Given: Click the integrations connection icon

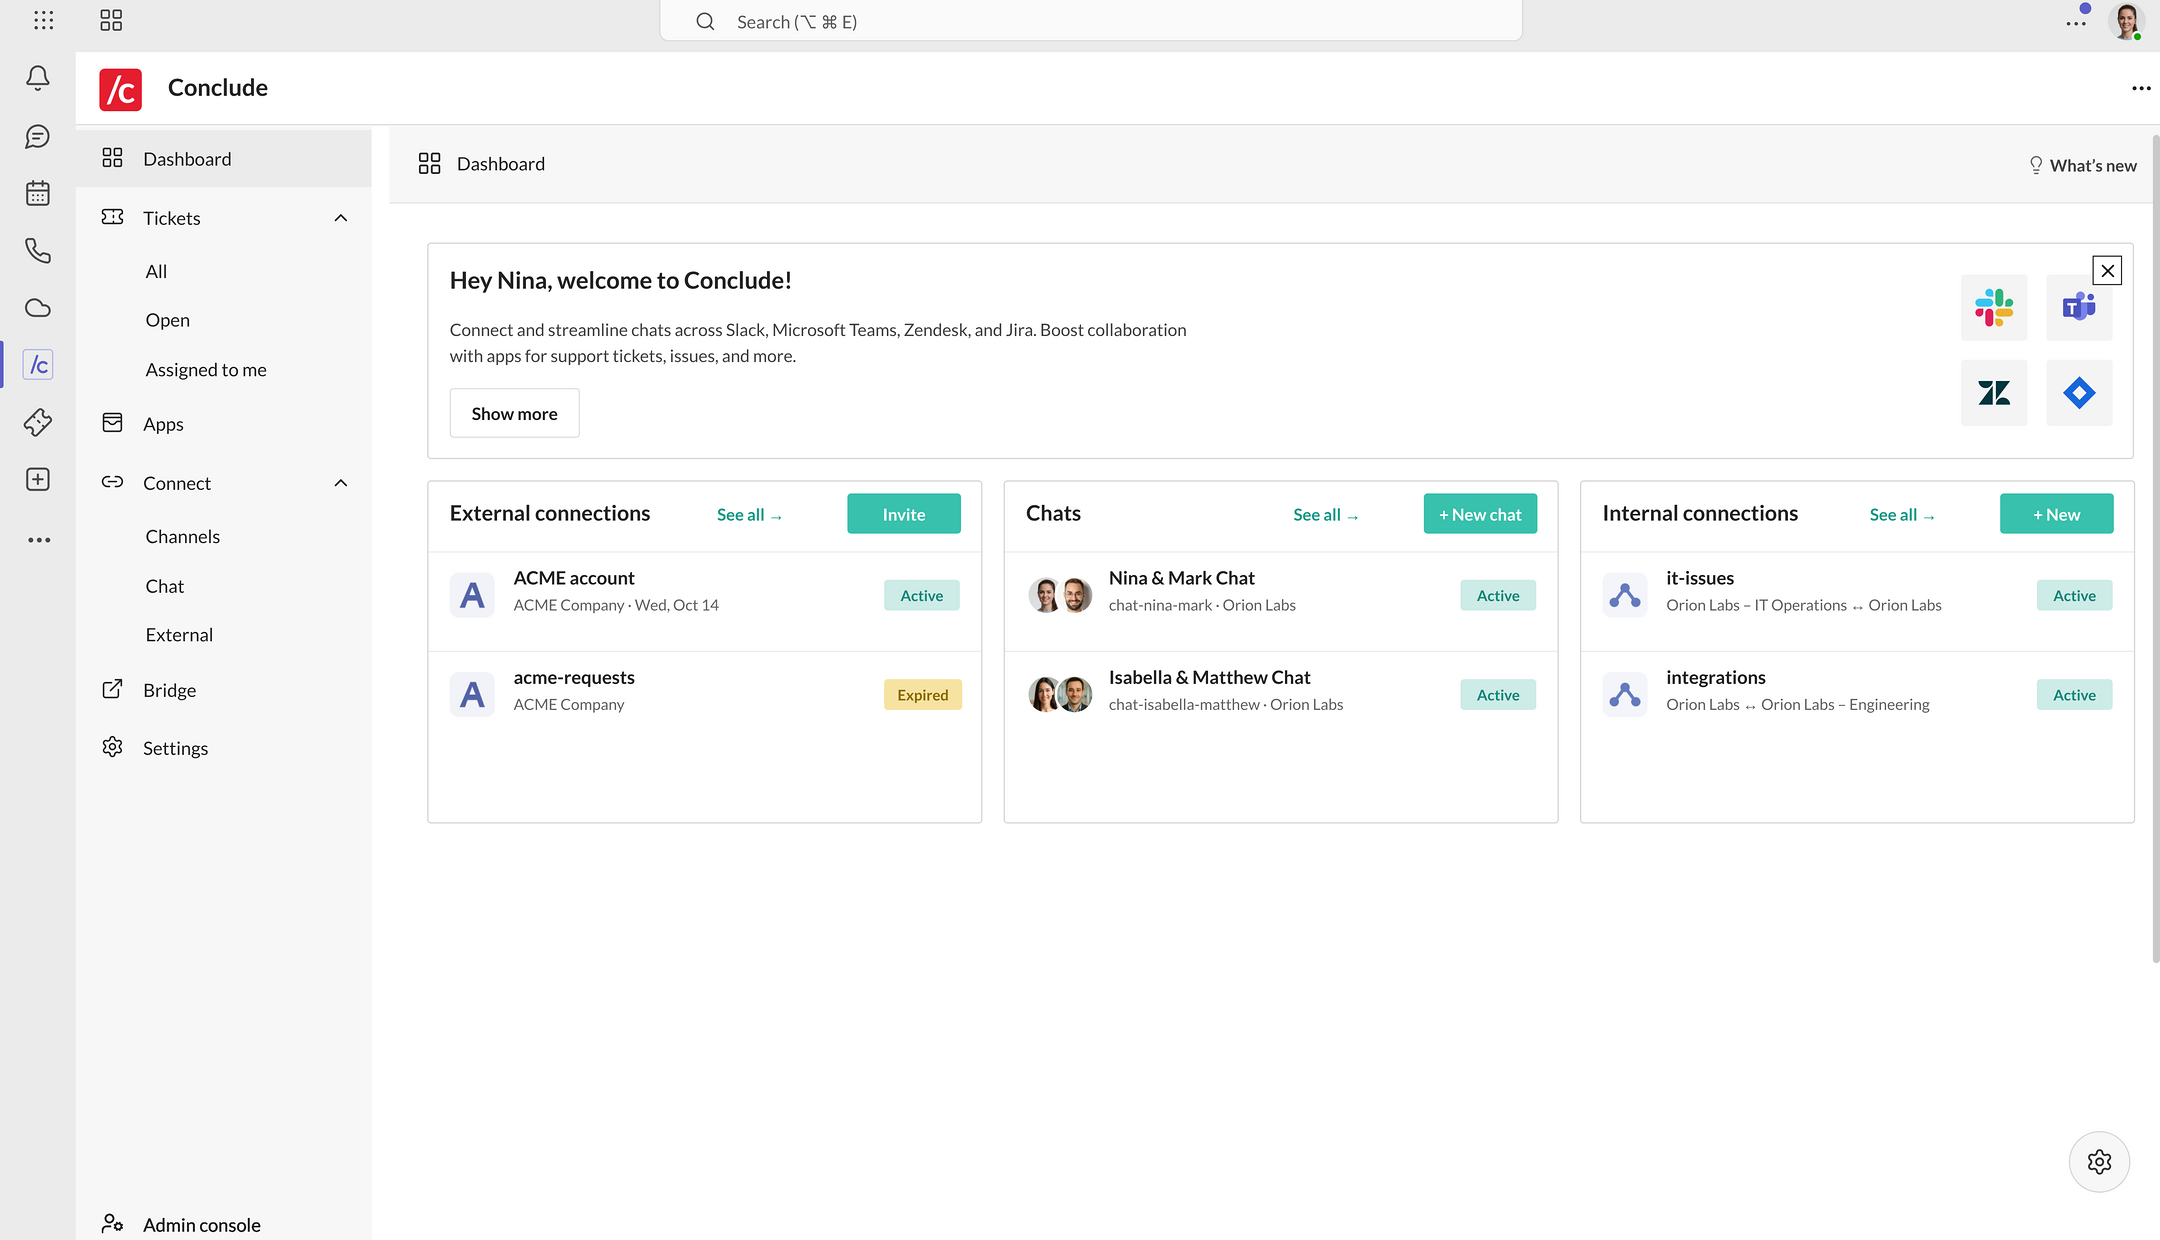Looking at the screenshot, I should coord(1625,694).
